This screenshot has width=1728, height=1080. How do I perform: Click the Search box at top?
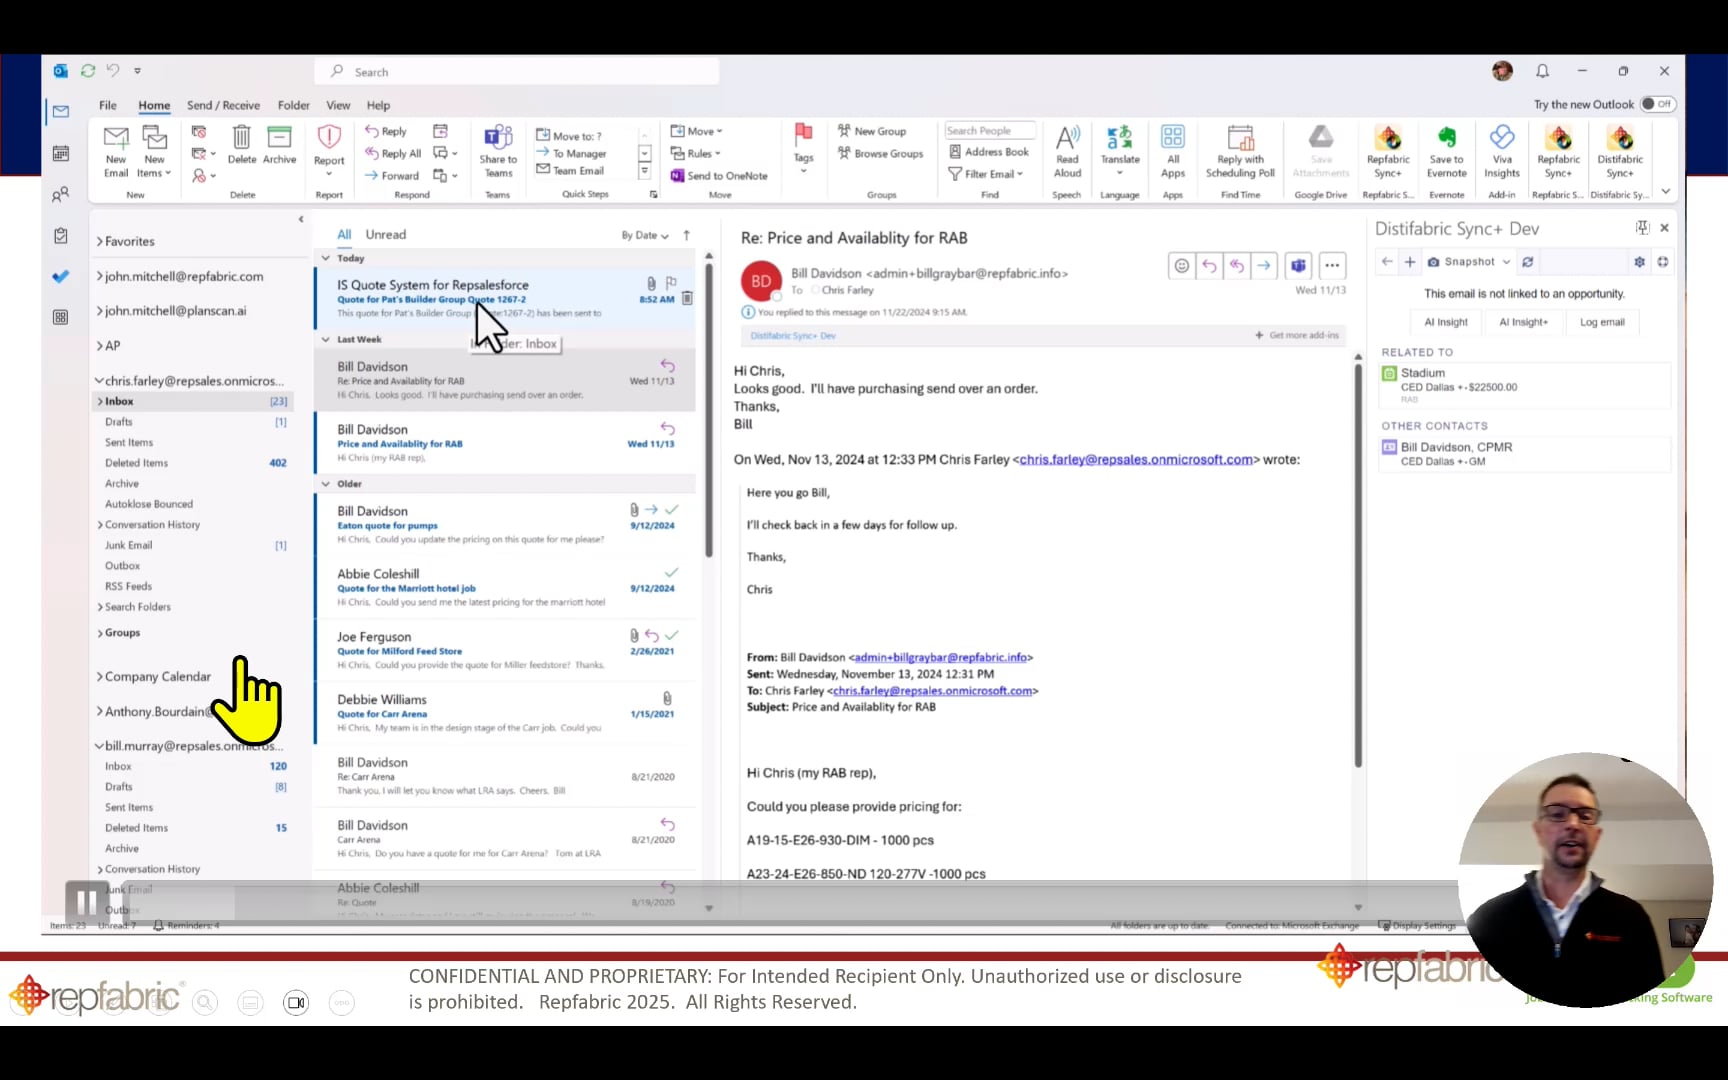pos(518,72)
